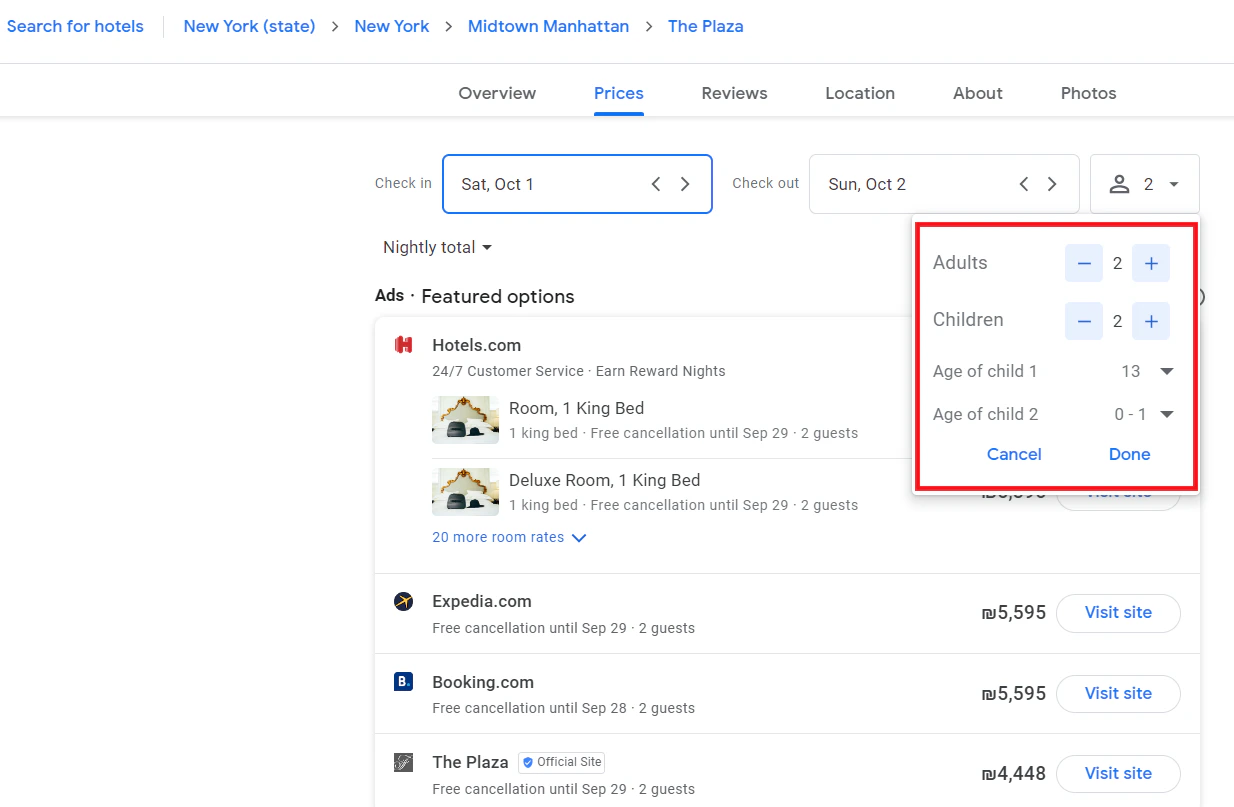Click the Booking.com logo icon
The image size is (1234, 807).
click(x=404, y=682)
